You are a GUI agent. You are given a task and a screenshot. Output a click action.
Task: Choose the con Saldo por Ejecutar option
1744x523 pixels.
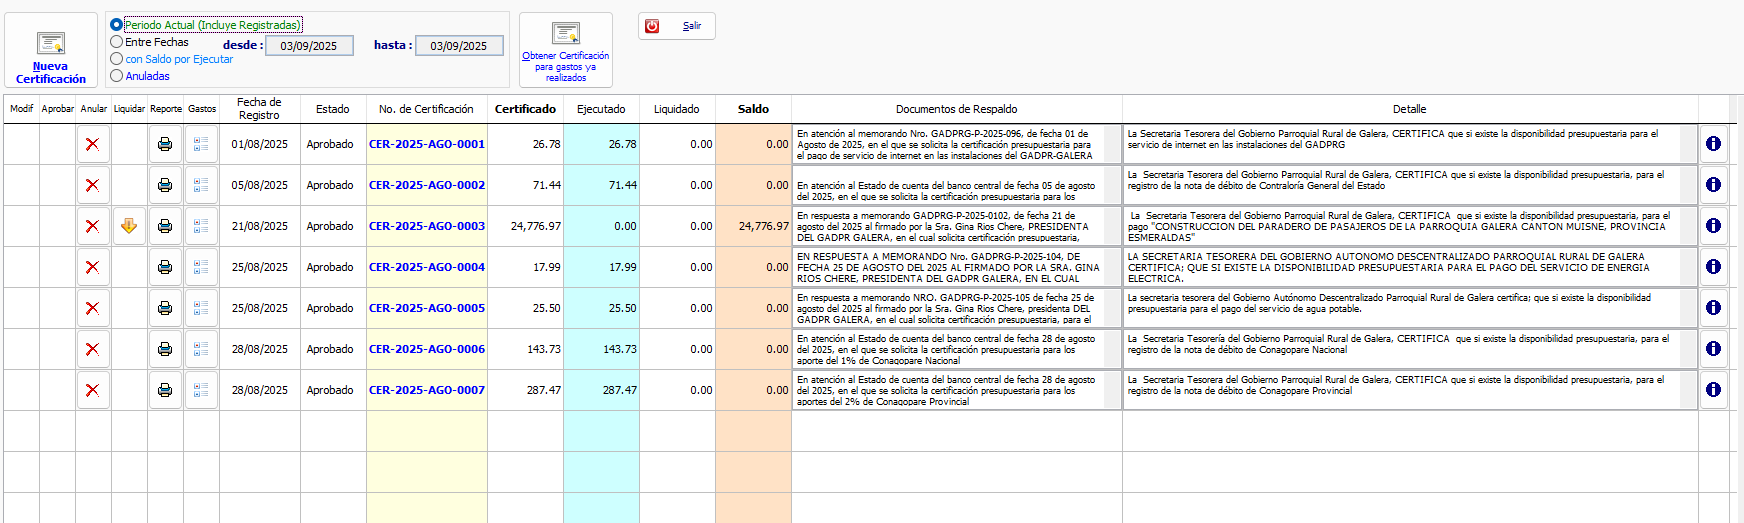117,59
